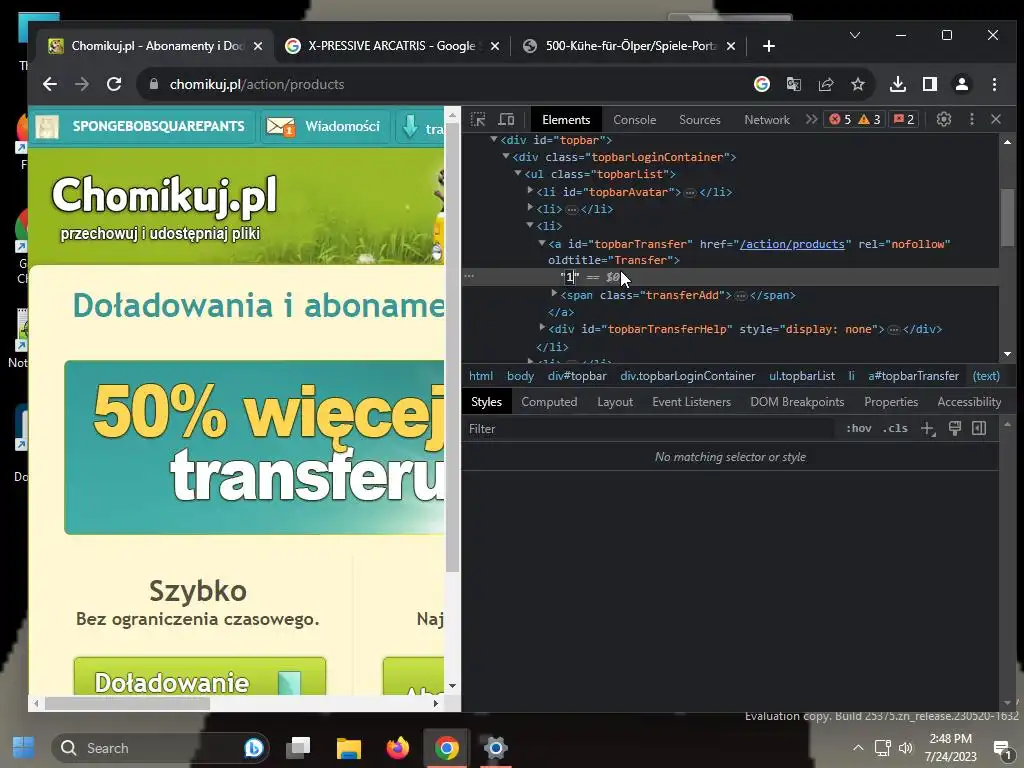Open Wiadomości messages link
Viewport: 1024px width, 768px height.
[x=324, y=126]
